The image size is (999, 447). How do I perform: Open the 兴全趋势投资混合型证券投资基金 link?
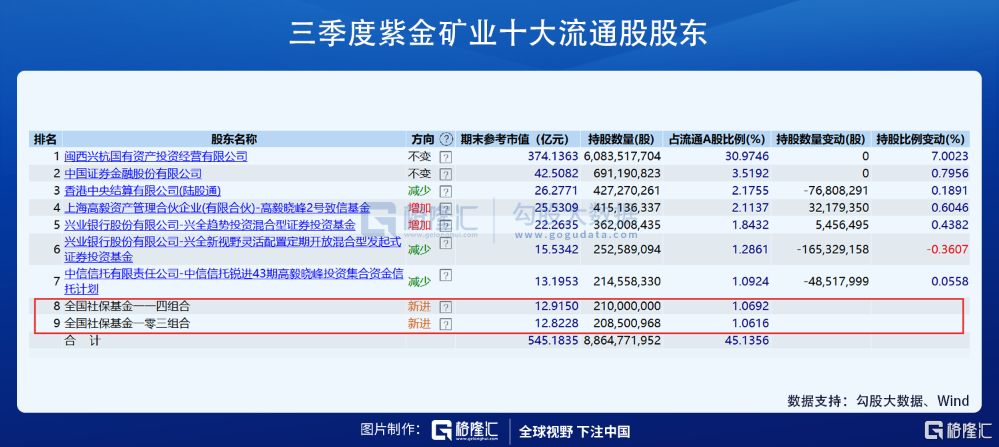click(210, 225)
